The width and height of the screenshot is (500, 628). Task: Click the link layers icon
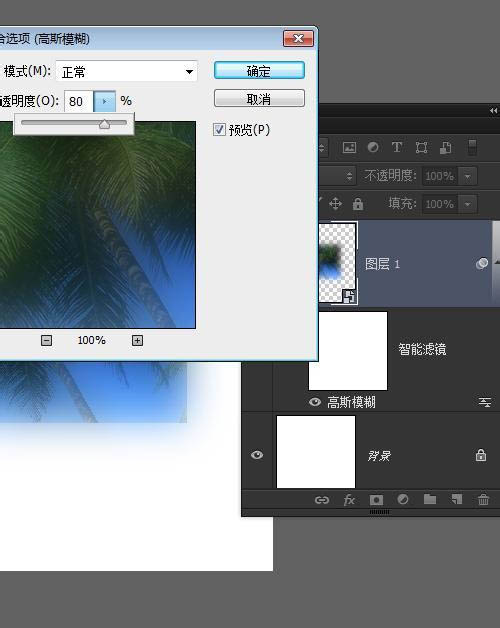click(x=322, y=500)
